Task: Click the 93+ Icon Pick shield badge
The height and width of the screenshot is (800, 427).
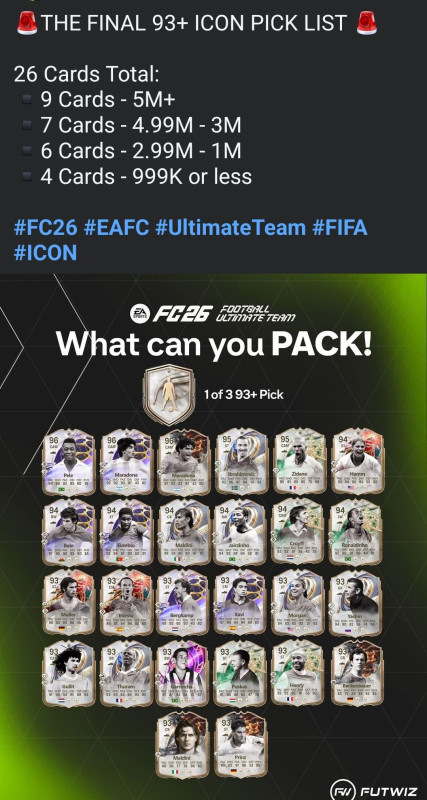Action: (x=168, y=393)
